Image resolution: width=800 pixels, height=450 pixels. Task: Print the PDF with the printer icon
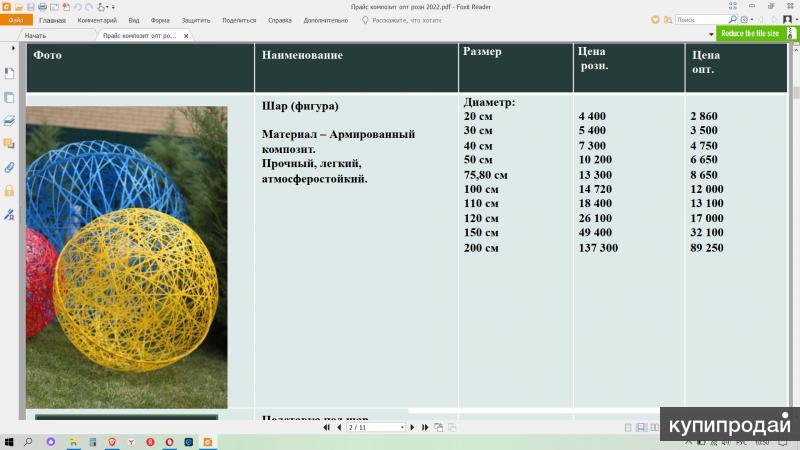pyautogui.click(x=42, y=7)
